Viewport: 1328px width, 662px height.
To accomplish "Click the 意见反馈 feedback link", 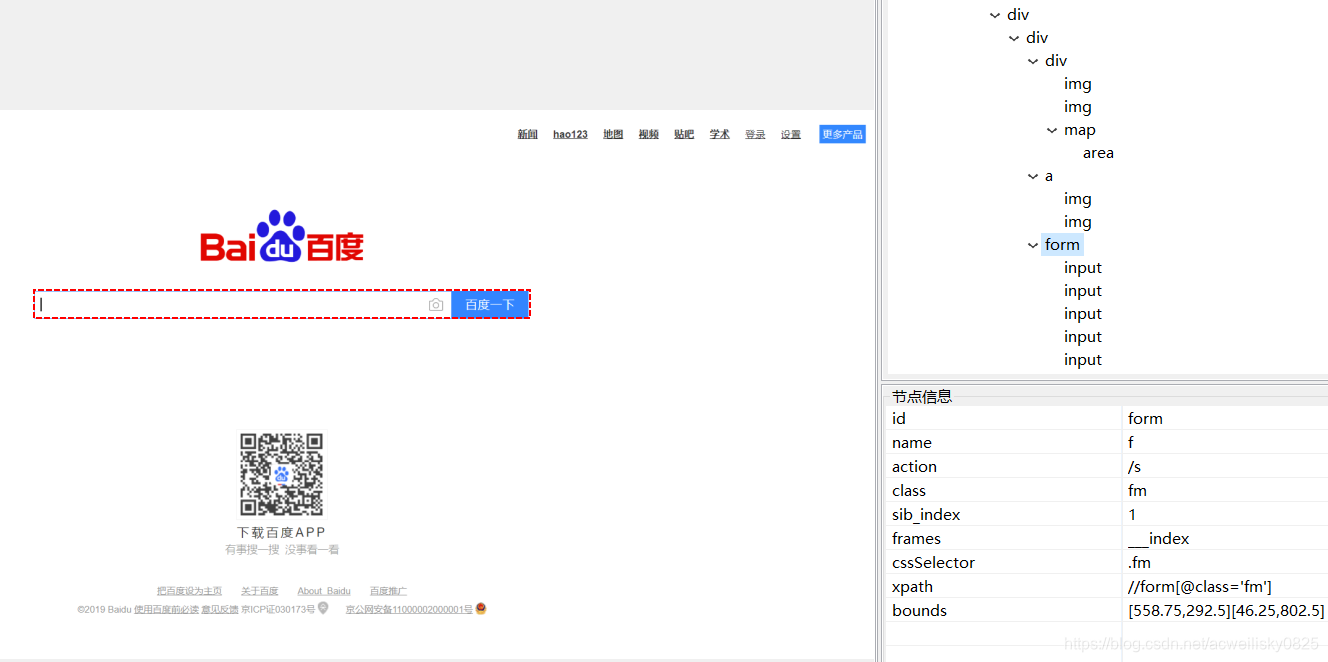I will (x=220, y=609).
